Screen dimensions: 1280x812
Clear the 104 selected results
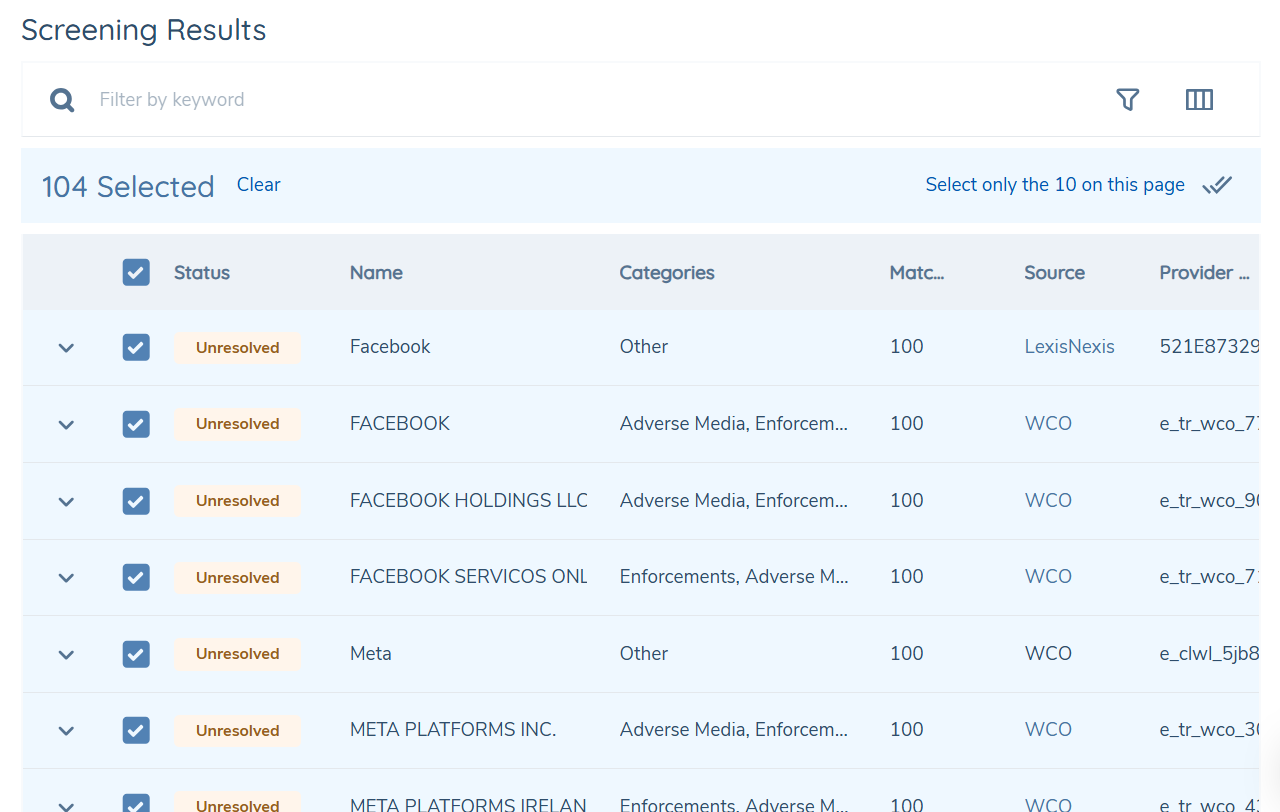pyautogui.click(x=259, y=185)
